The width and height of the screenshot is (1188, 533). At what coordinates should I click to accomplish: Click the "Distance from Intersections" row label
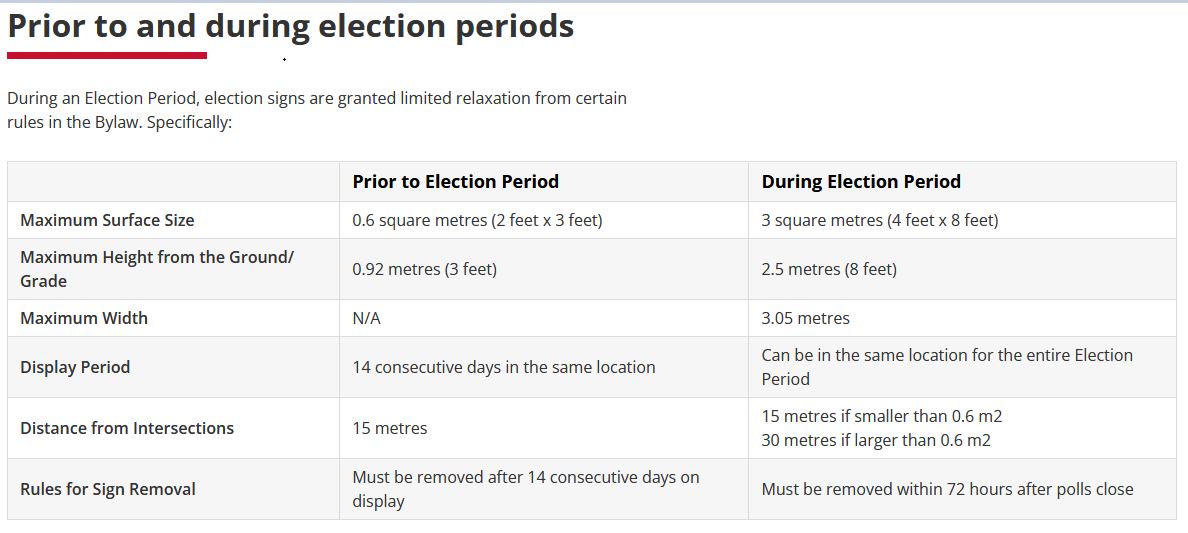[127, 428]
